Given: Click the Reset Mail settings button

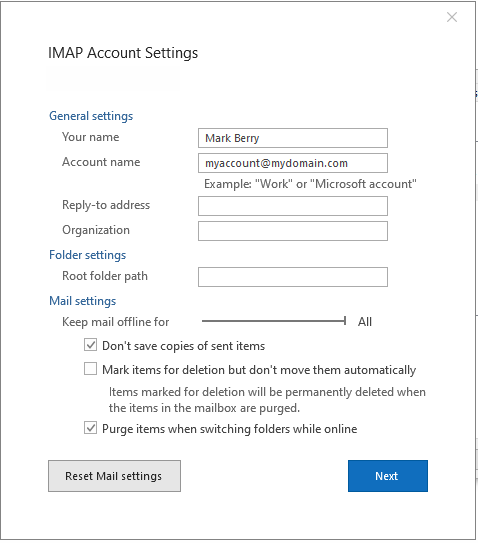Looking at the screenshot, I should tap(114, 476).
